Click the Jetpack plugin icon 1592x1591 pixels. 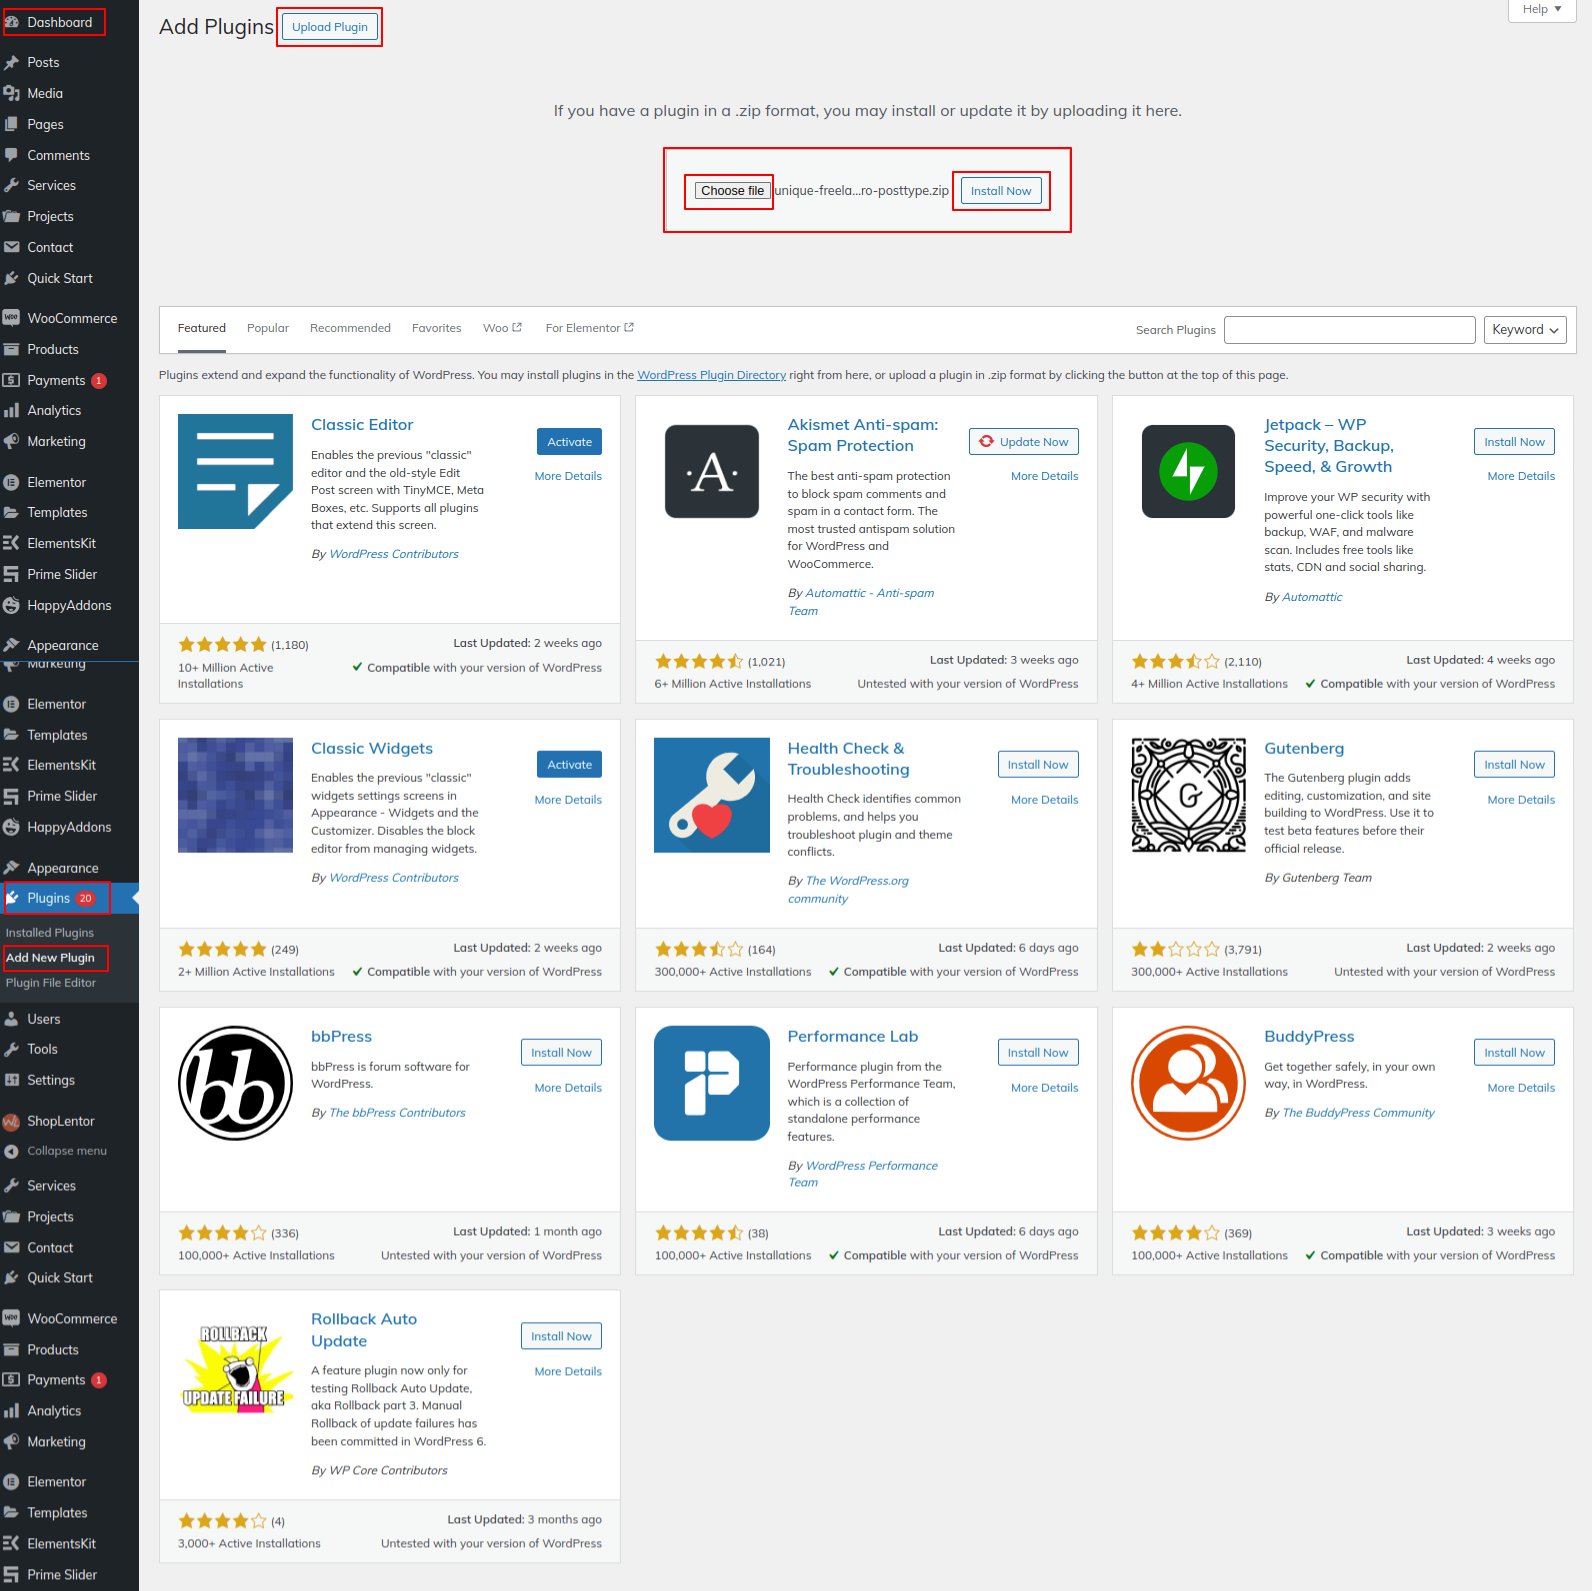click(1188, 471)
